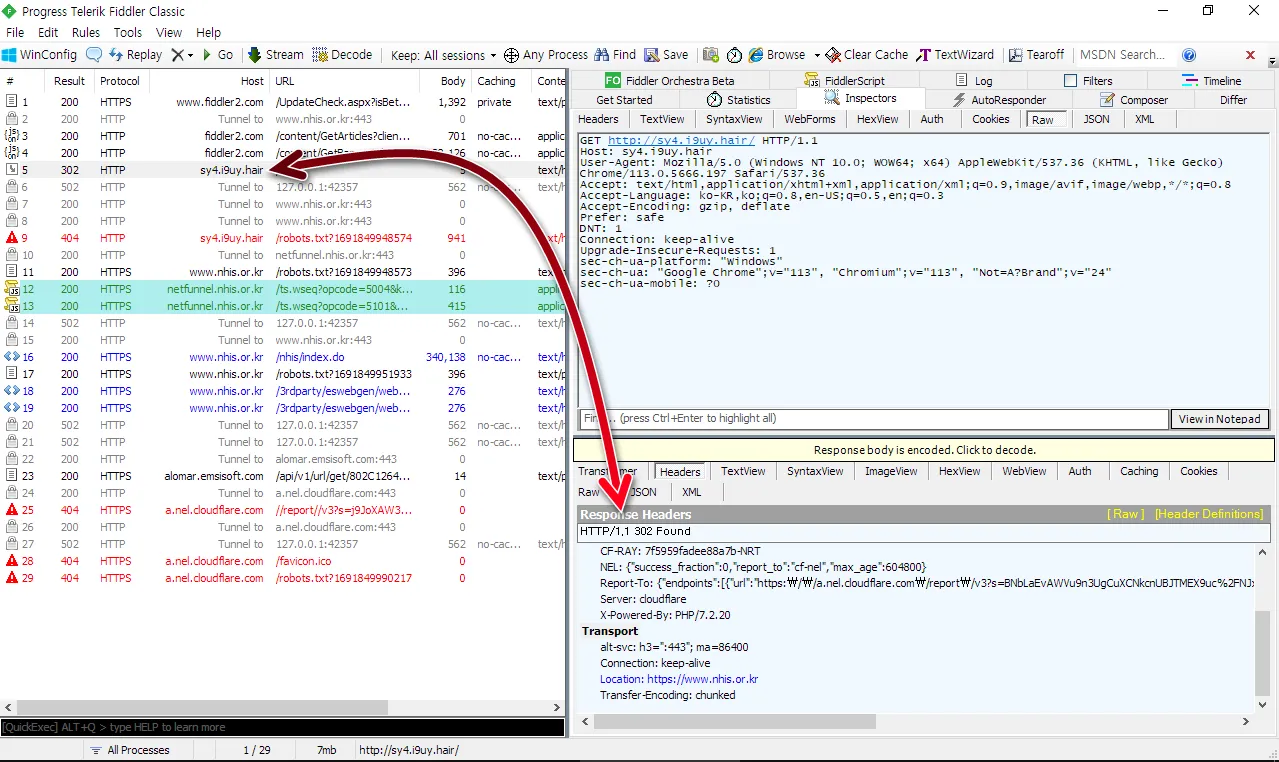This screenshot has height=762, width=1279.
Task: Click the [Raw] response headers link
Action: pyautogui.click(x=1126, y=514)
